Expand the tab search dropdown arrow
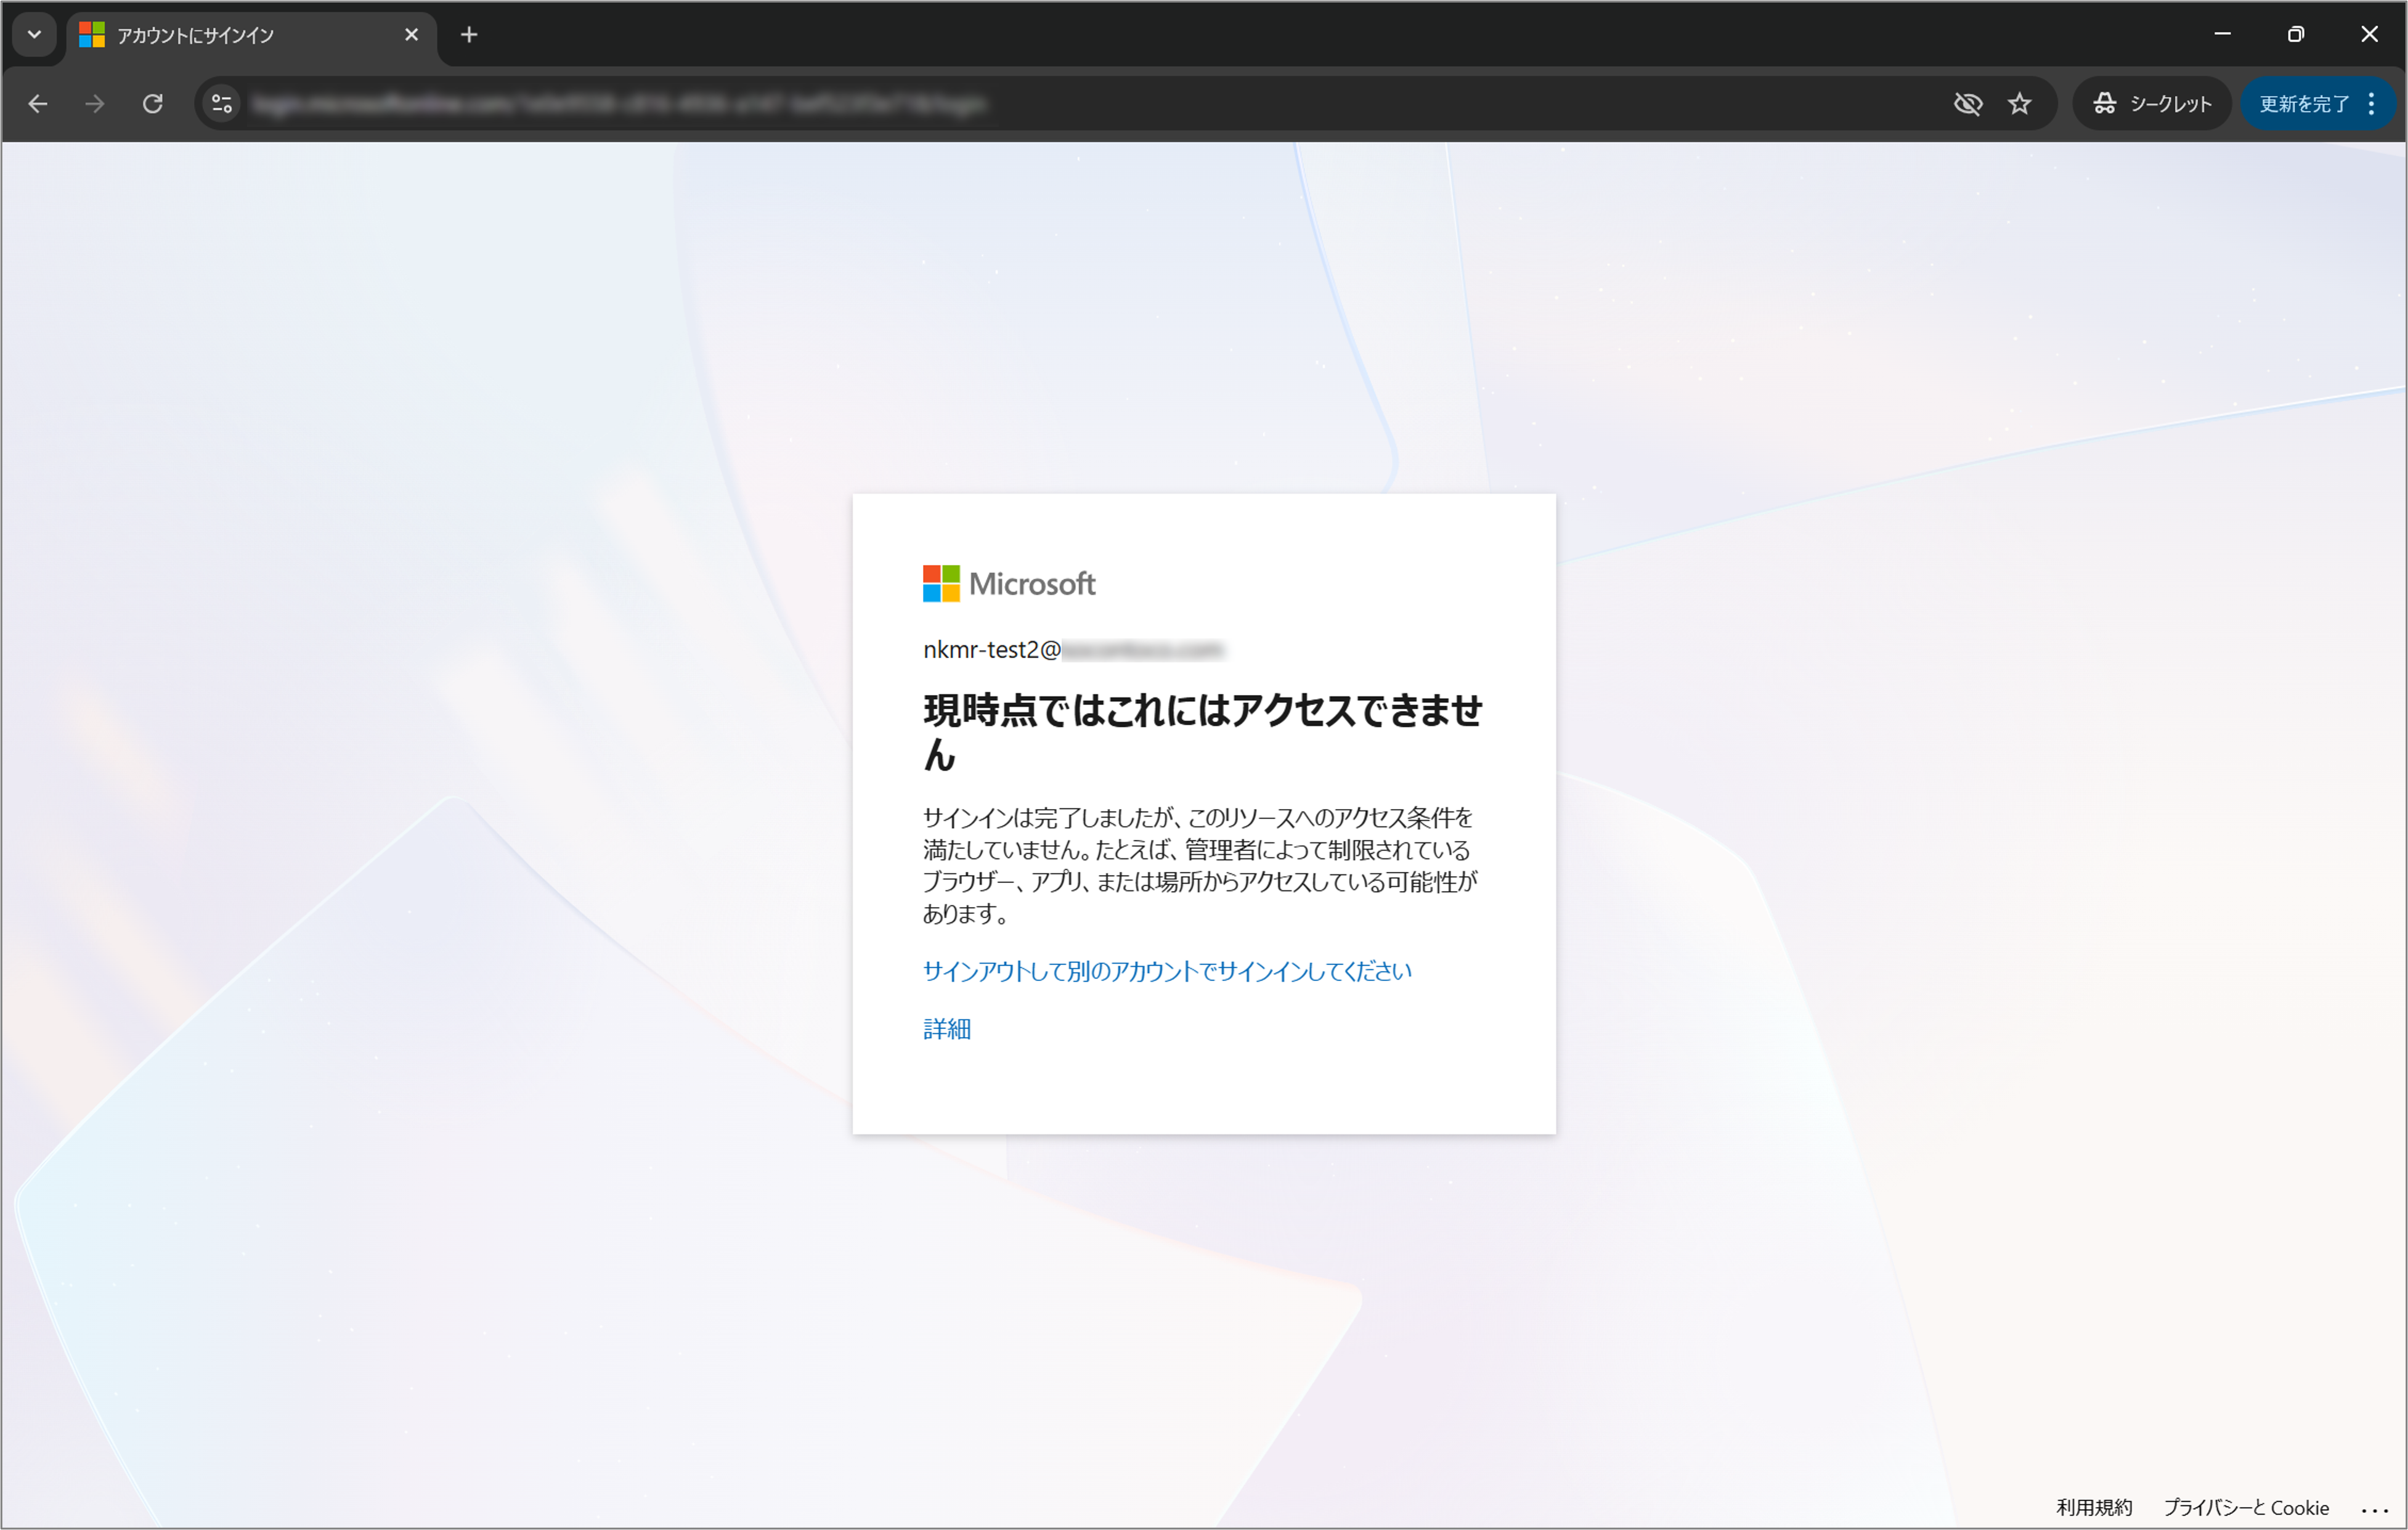This screenshot has width=2408, height=1530. [35, 35]
